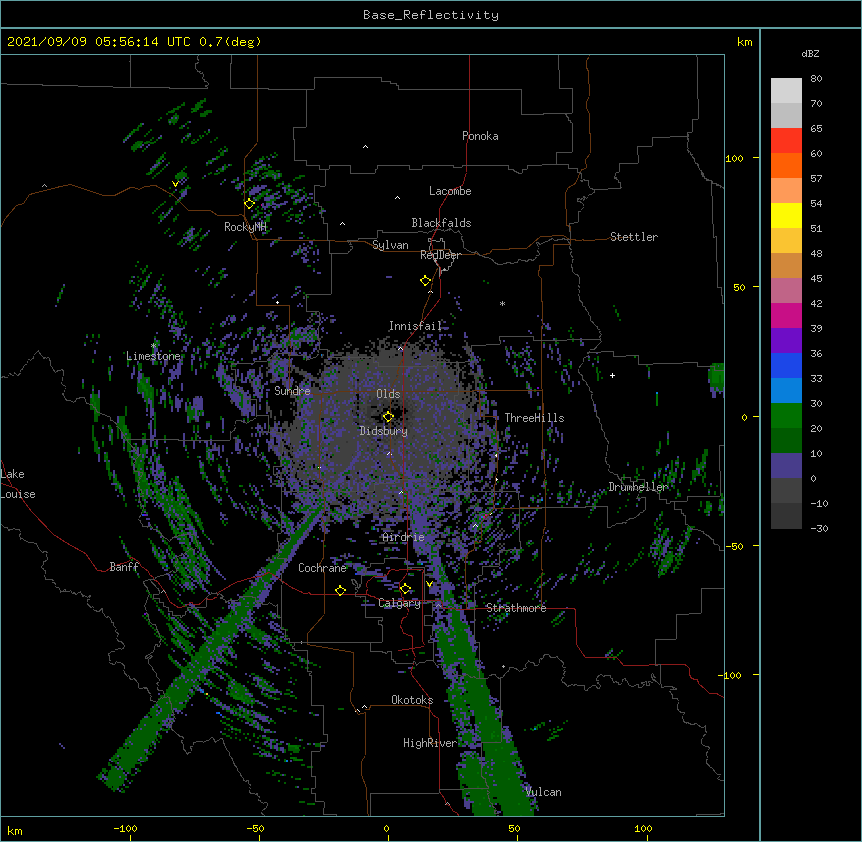Select the magenta 39-42 dBZ legend swatch
The width and height of the screenshot is (862, 842).
[x=786, y=315]
